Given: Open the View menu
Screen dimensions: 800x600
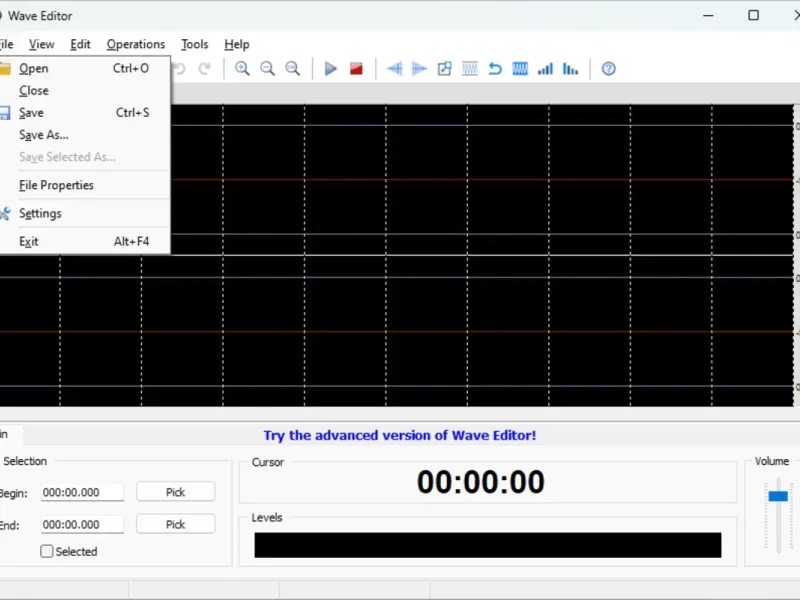Looking at the screenshot, I should (x=41, y=44).
